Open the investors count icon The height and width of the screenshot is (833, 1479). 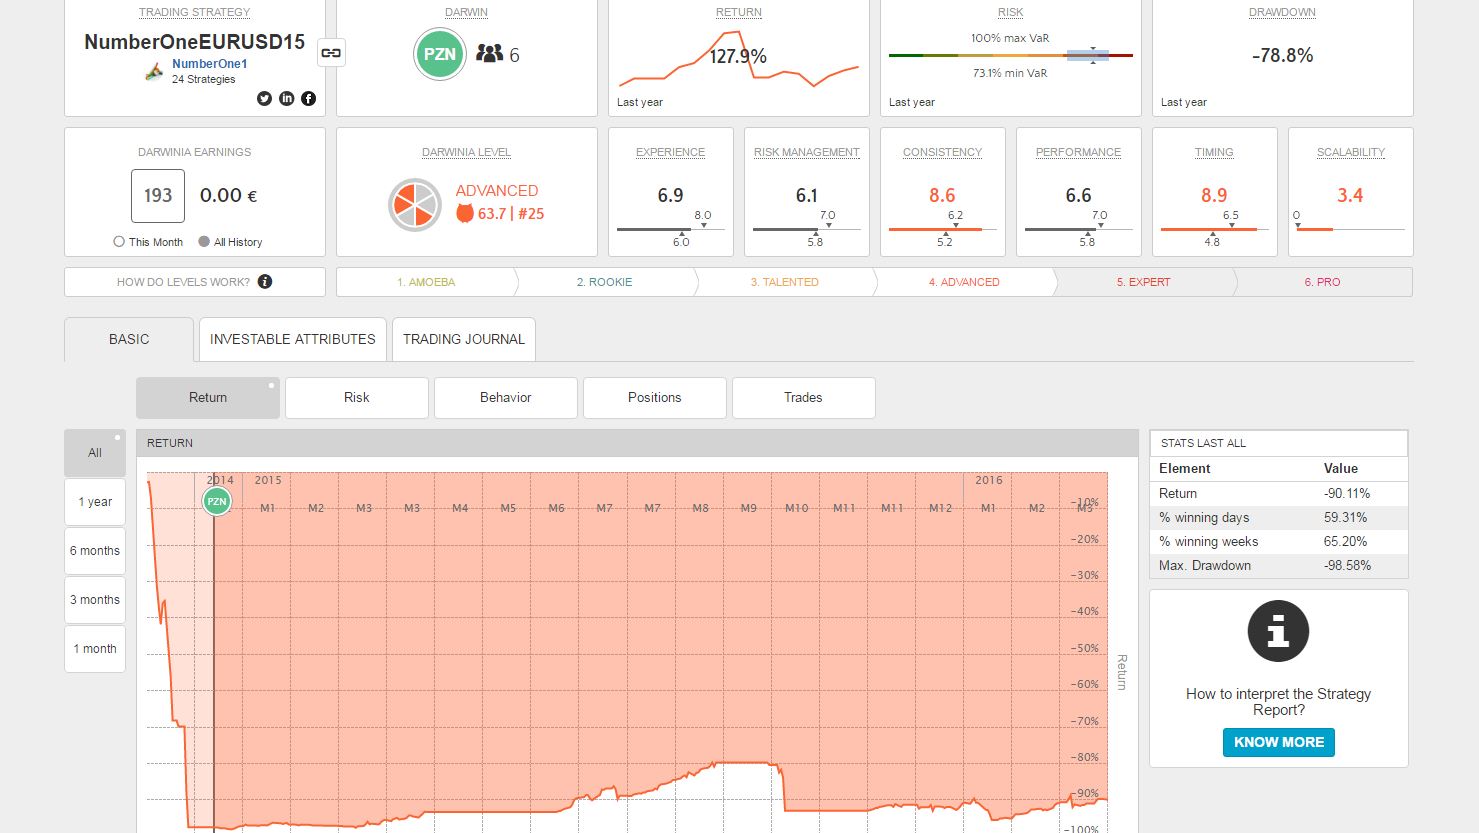[x=489, y=54]
